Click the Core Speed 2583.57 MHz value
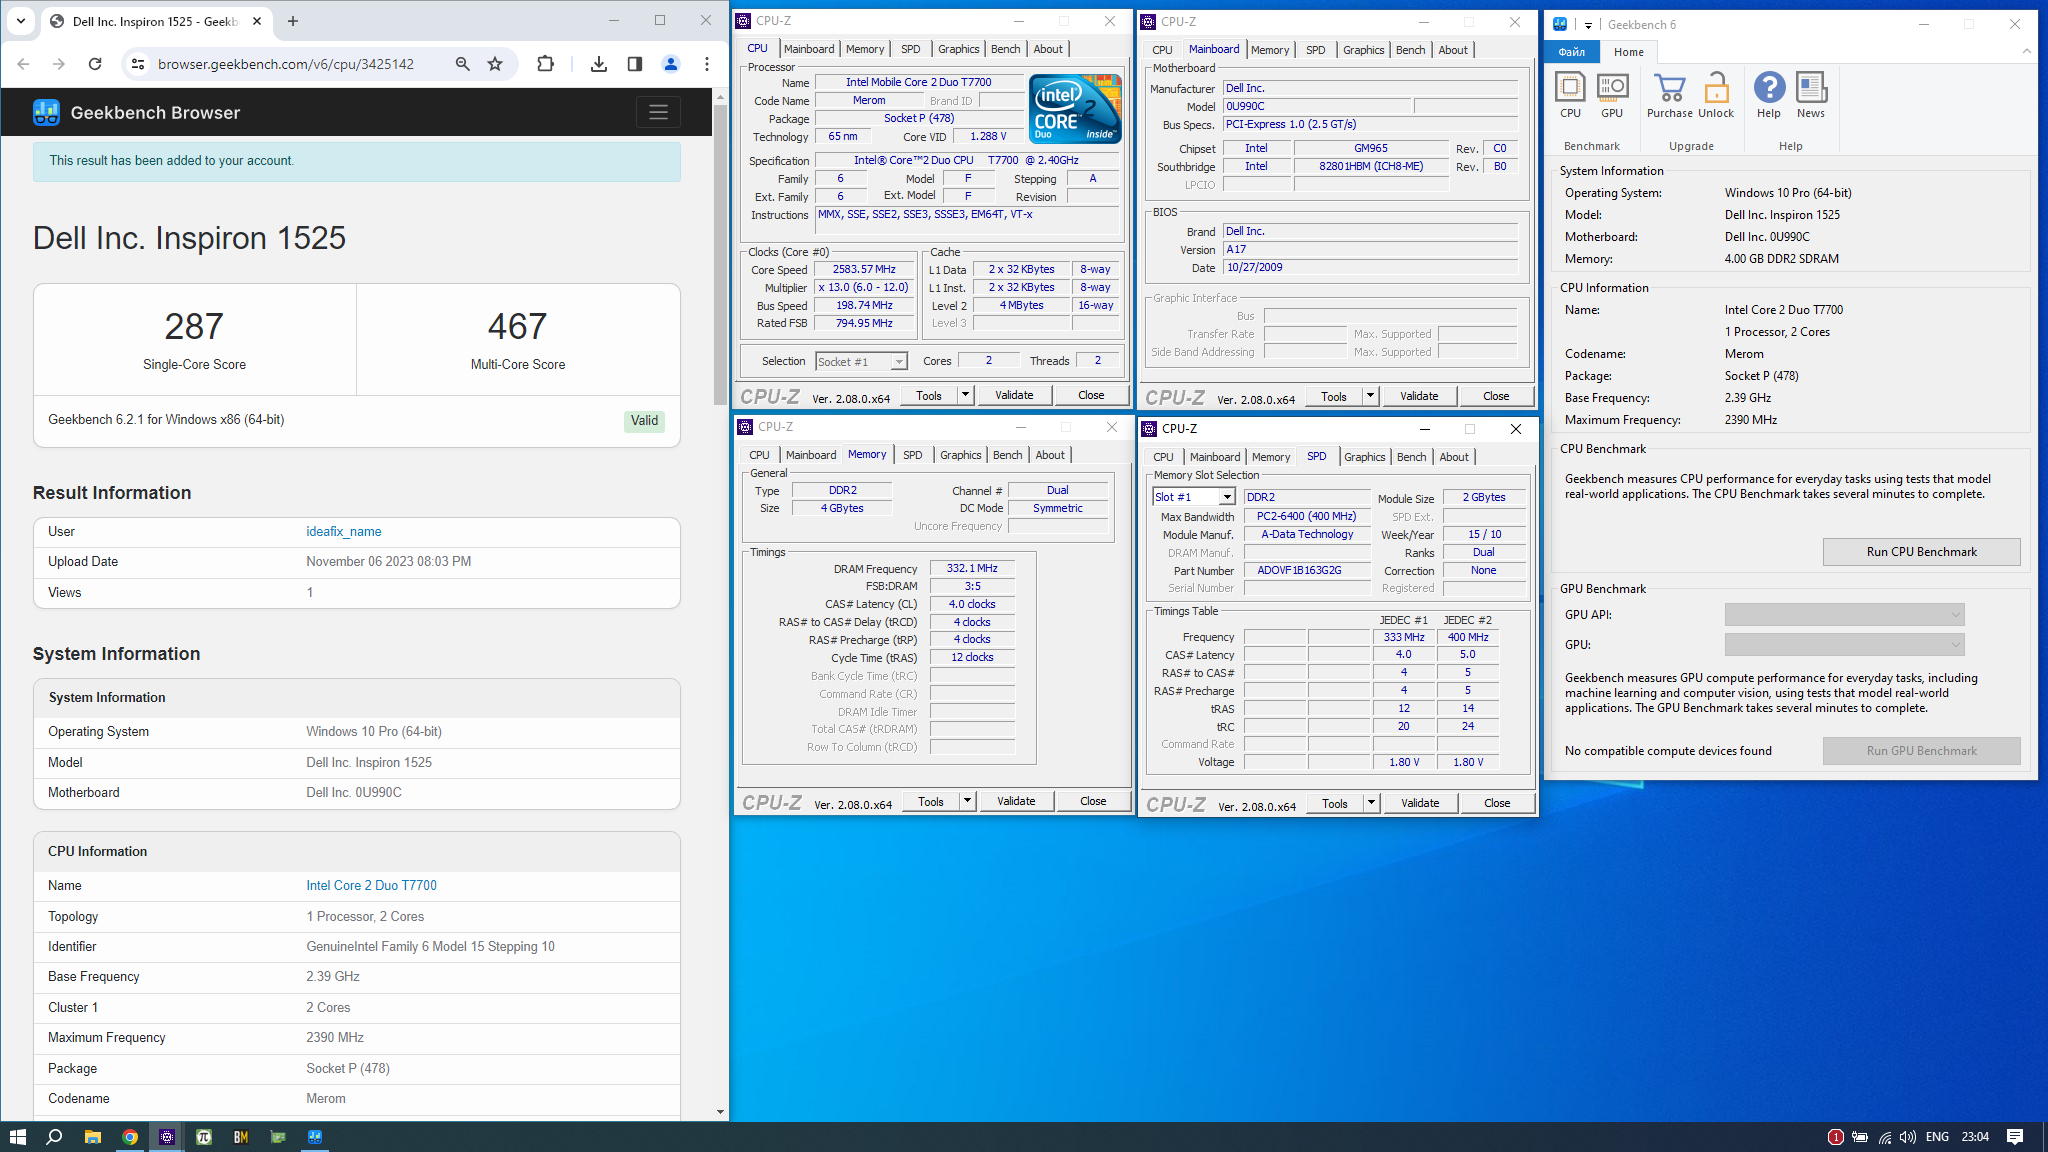The height and width of the screenshot is (1152, 2048). tap(865, 270)
